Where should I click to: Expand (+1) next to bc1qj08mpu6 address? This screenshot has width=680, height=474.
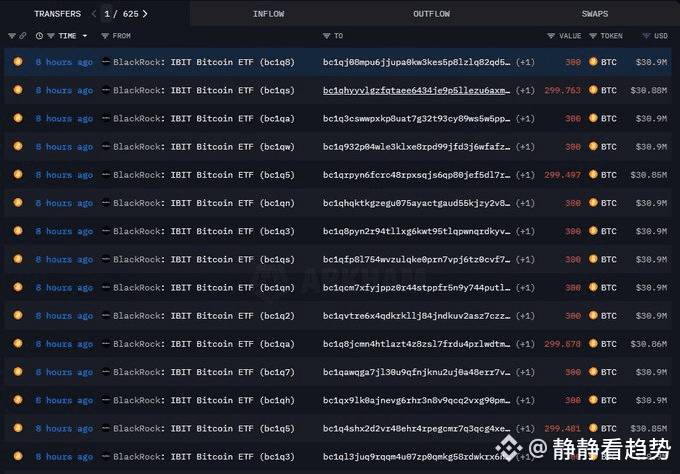[x=526, y=62]
